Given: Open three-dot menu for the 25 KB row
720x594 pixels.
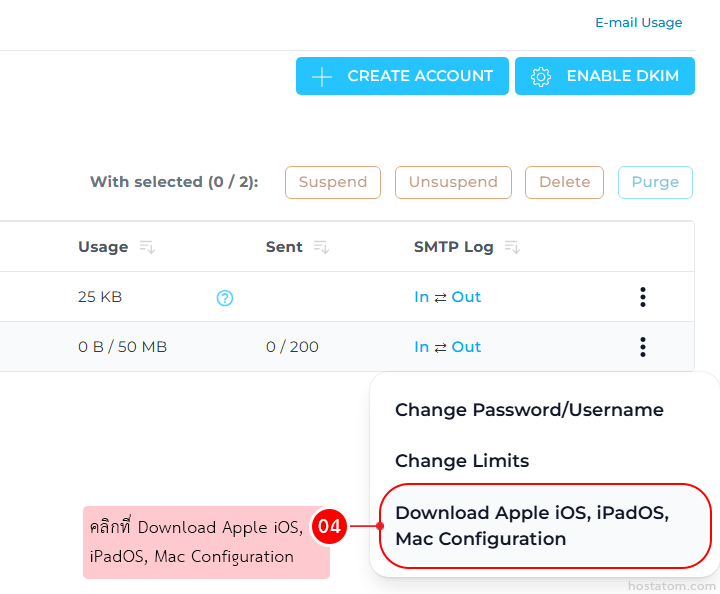Looking at the screenshot, I should 643,297.
